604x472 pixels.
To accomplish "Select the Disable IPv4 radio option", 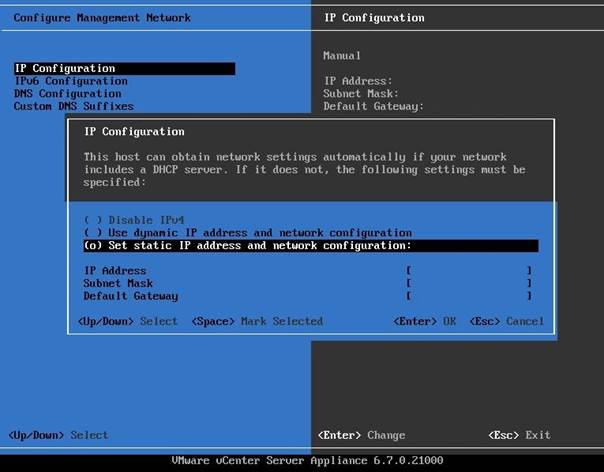I will [134, 220].
